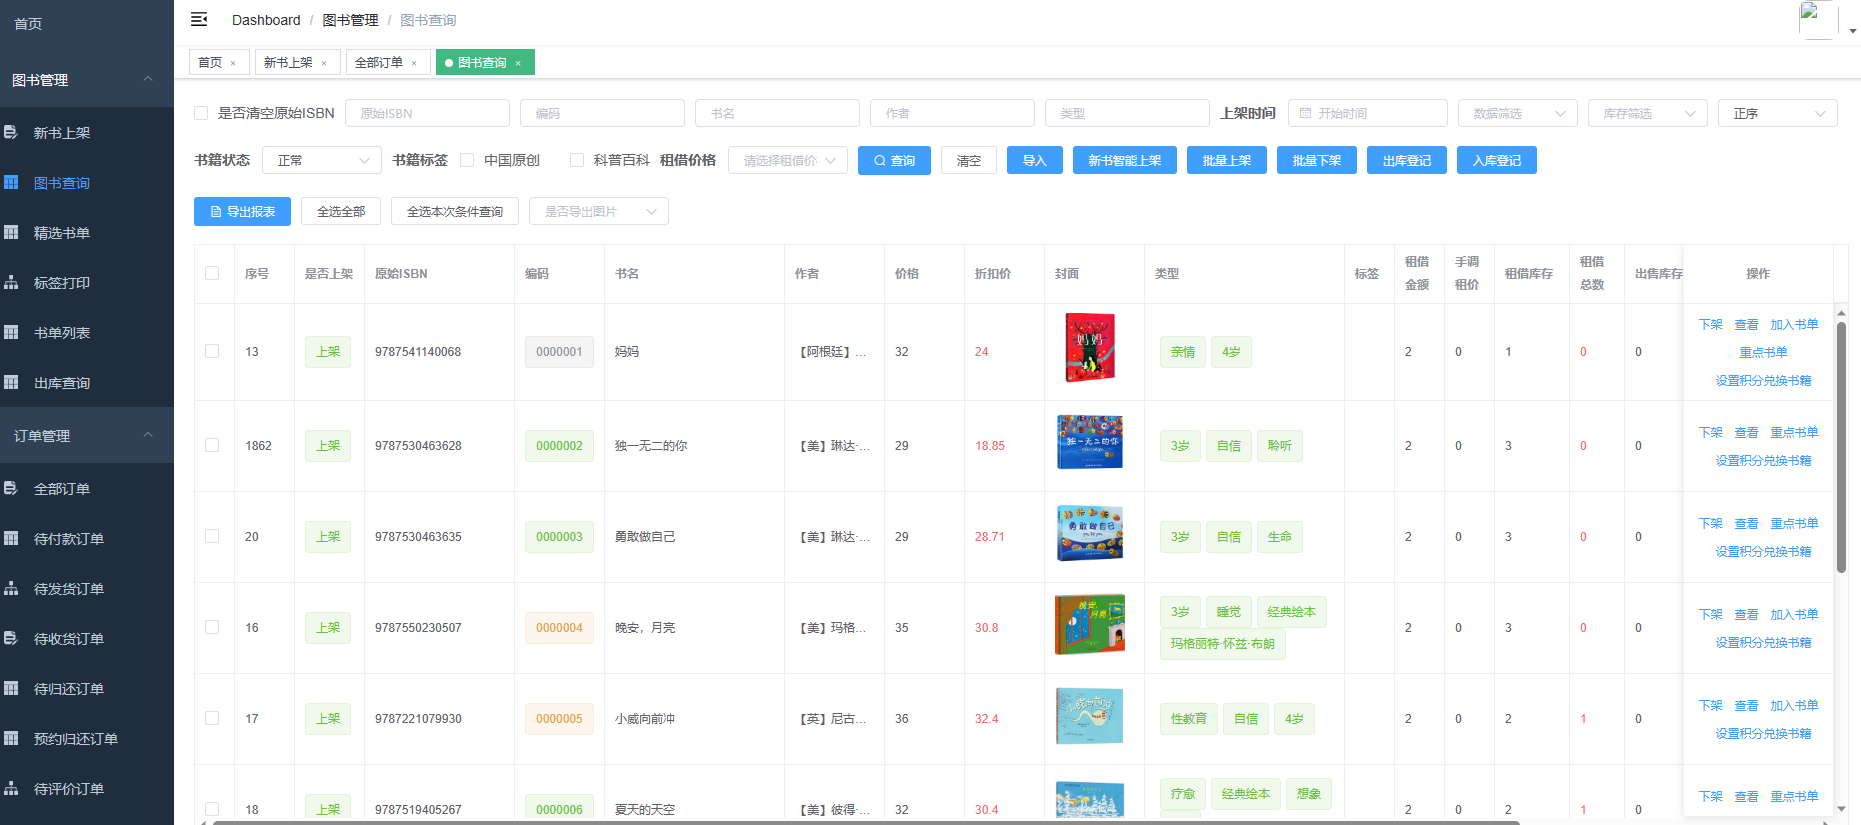Click the 清空 button
This screenshot has height=825, width=1861.
pyautogui.click(x=968, y=160)
